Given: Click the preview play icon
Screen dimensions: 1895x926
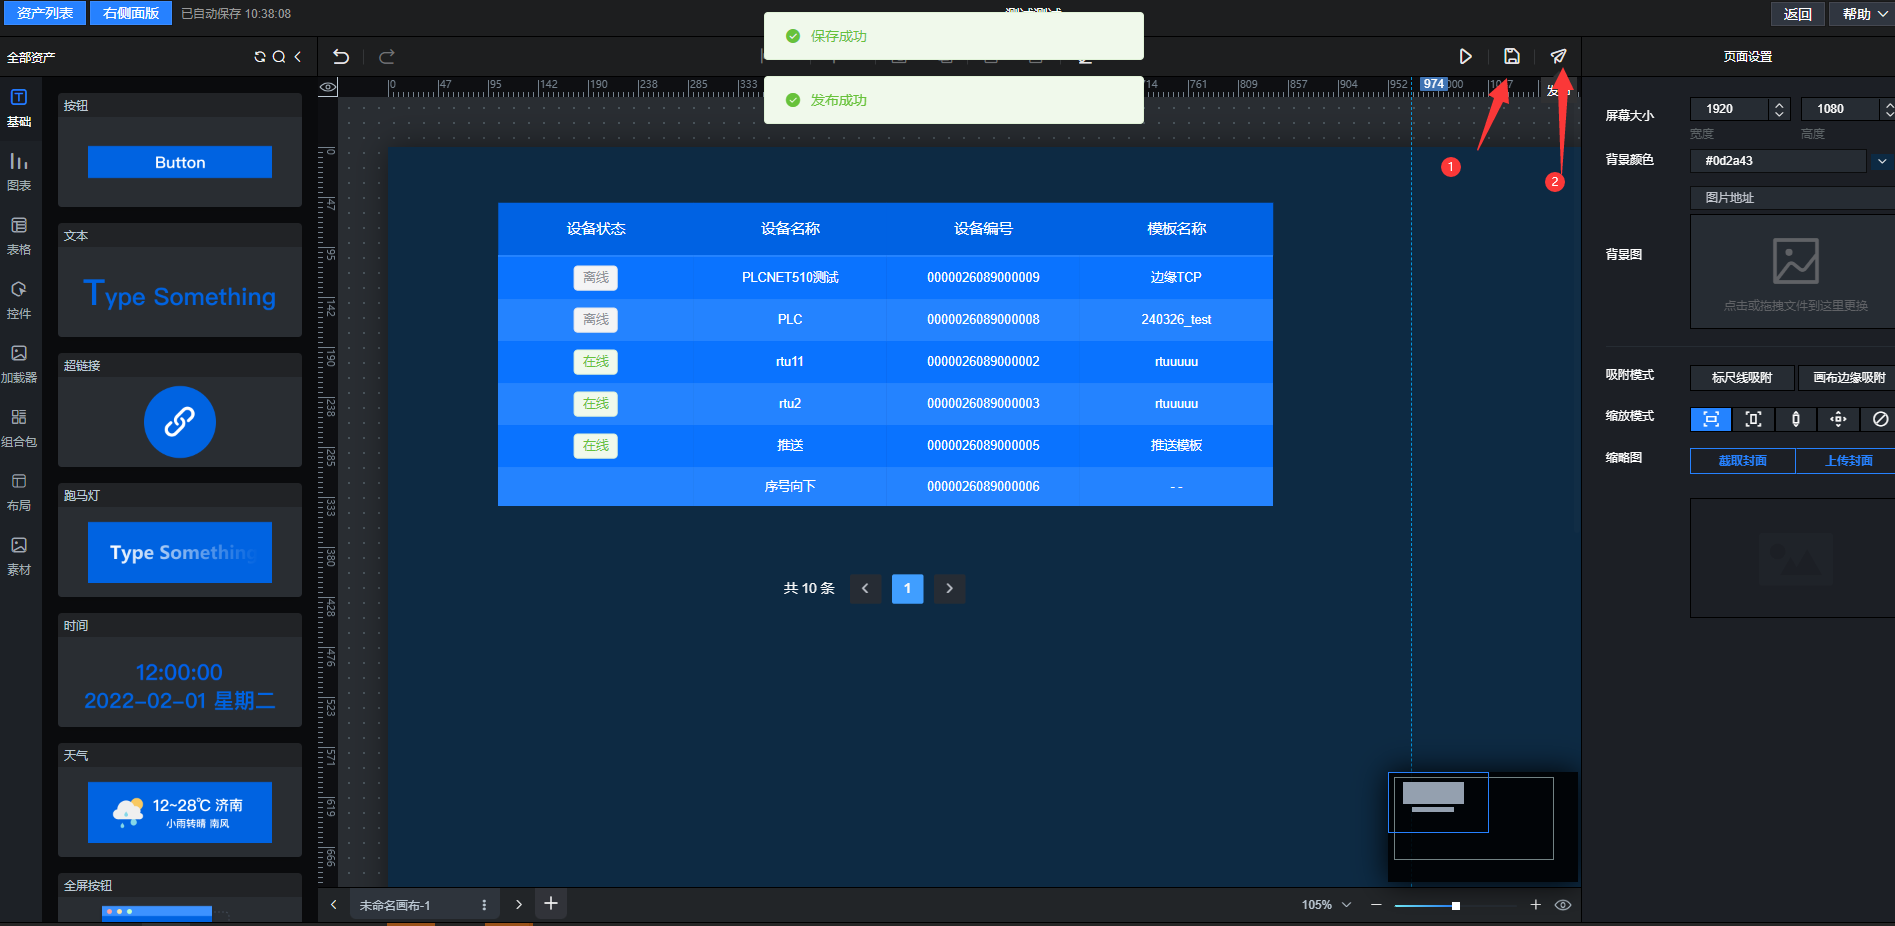Looking at the screenshot, I should (1465, 57).
